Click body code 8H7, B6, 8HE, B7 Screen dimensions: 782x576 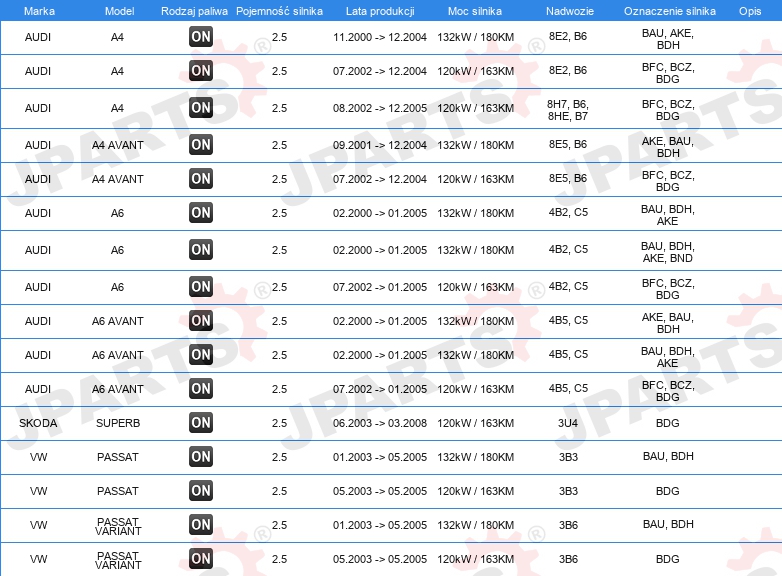568,110
